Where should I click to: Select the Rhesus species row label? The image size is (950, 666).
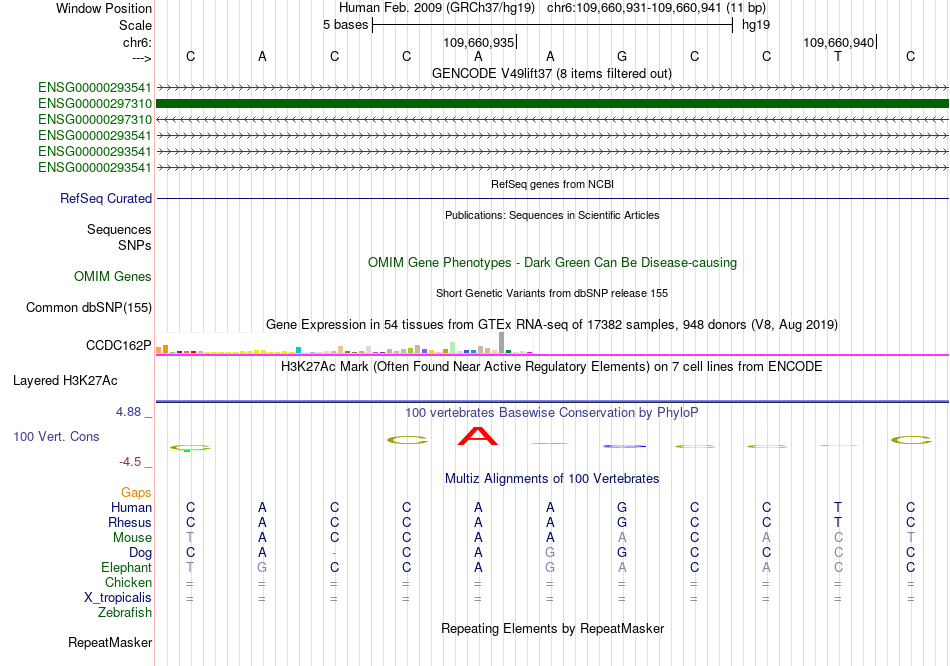point(130,522)
